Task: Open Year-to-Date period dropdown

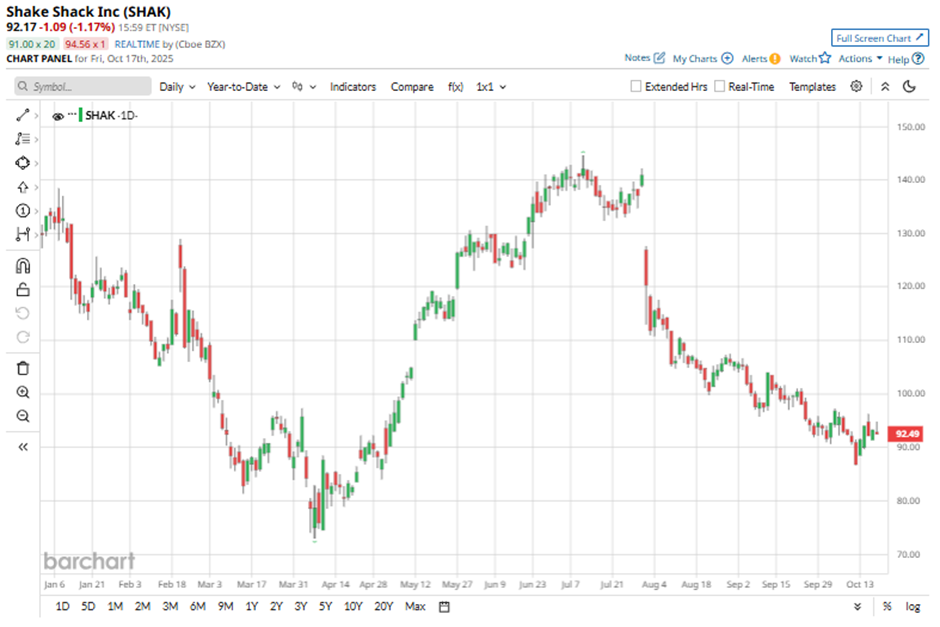Action: (243, 87)
